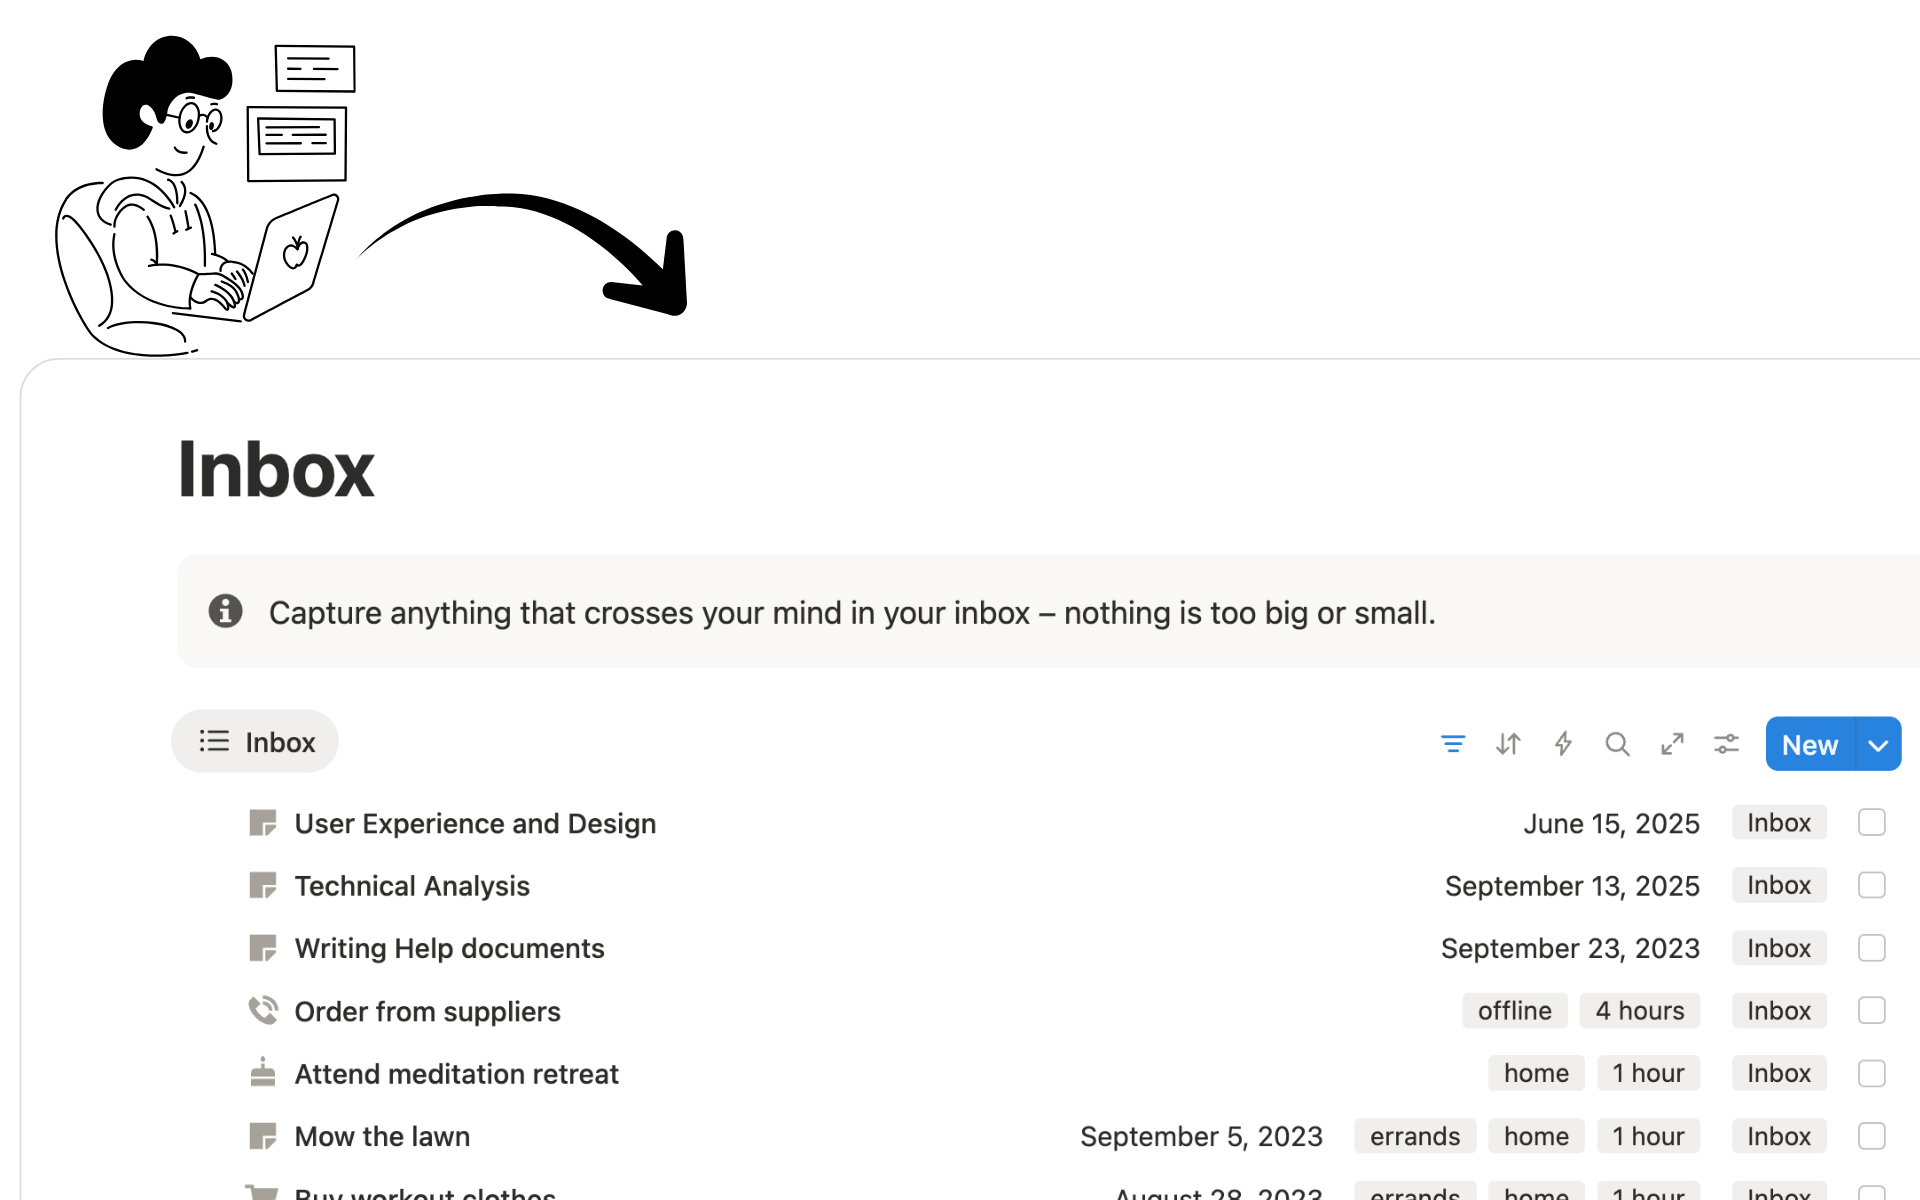The width and height of the screenshot is (1920, 1200).
Task: Click the September 13, 2025 date field
Action: point(1571,885)
